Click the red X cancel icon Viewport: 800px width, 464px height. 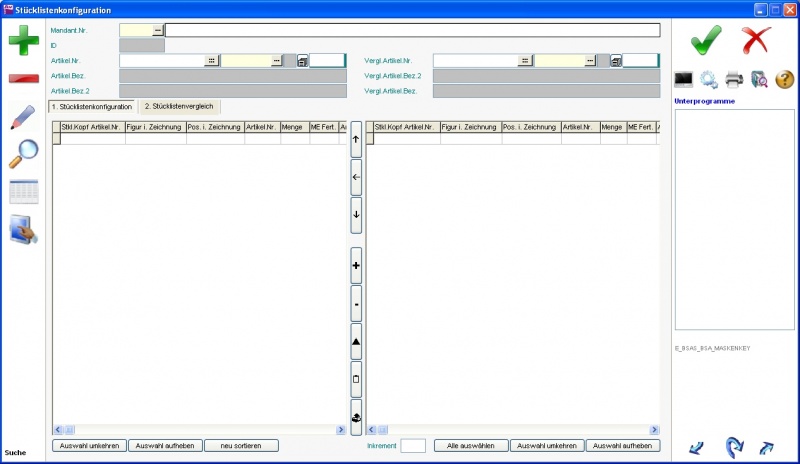(755, 41)
